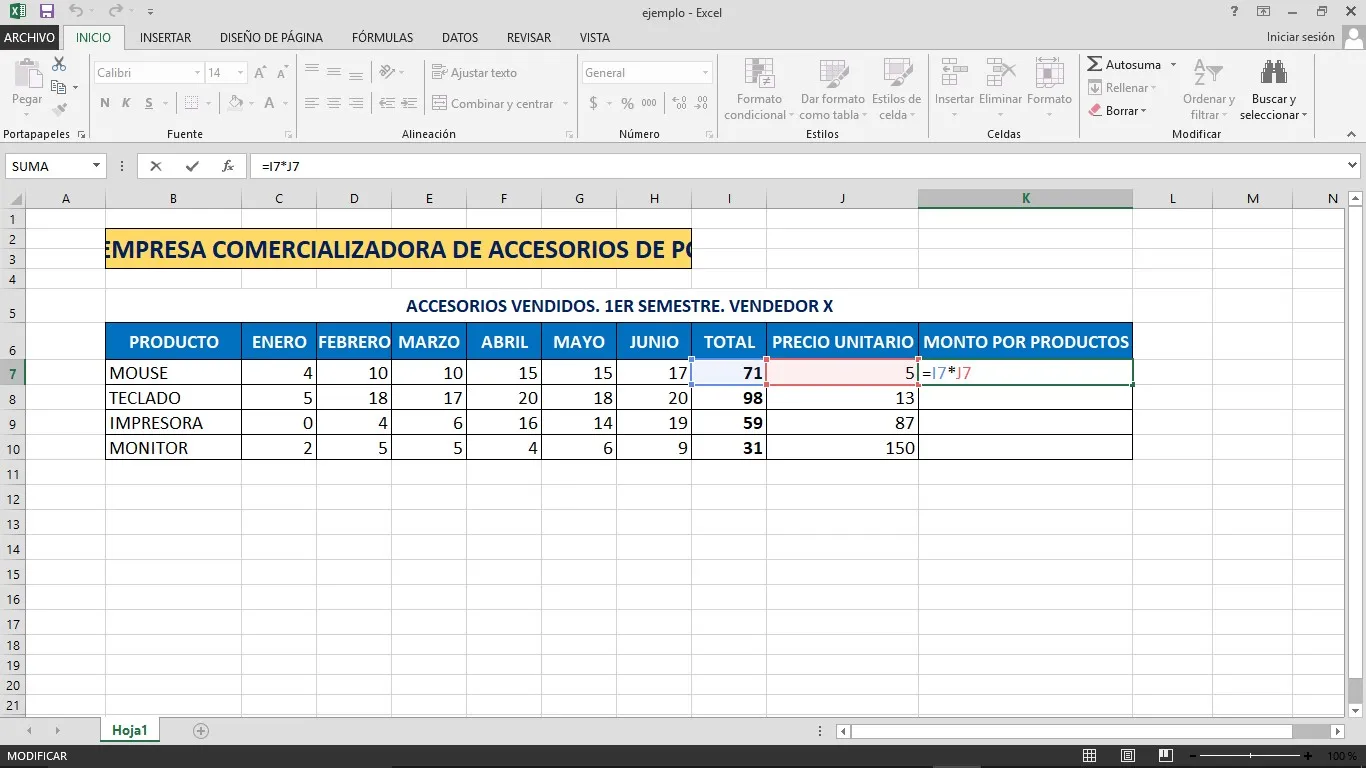Open the Combinar y centrar dropdown arrow
The width and height of the screenshot is (1366, 768).
566,103
